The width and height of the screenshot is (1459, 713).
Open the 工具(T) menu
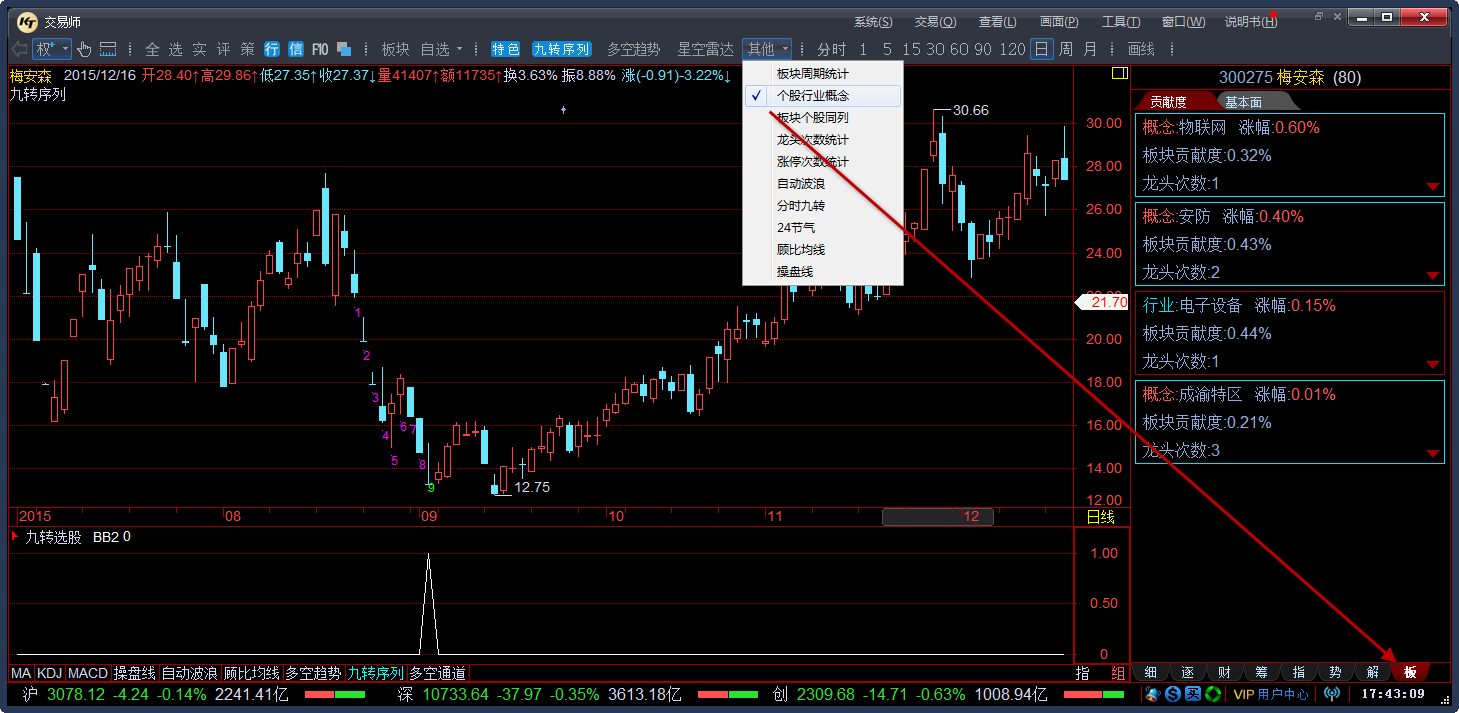coord(1121,22)
